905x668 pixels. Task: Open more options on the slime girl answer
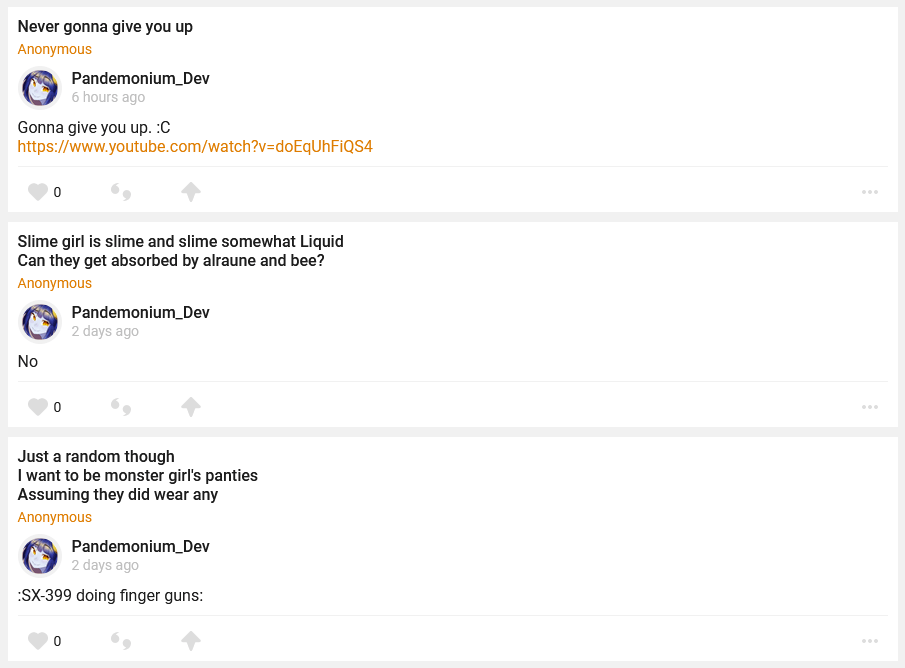click(x=869, y=407)
